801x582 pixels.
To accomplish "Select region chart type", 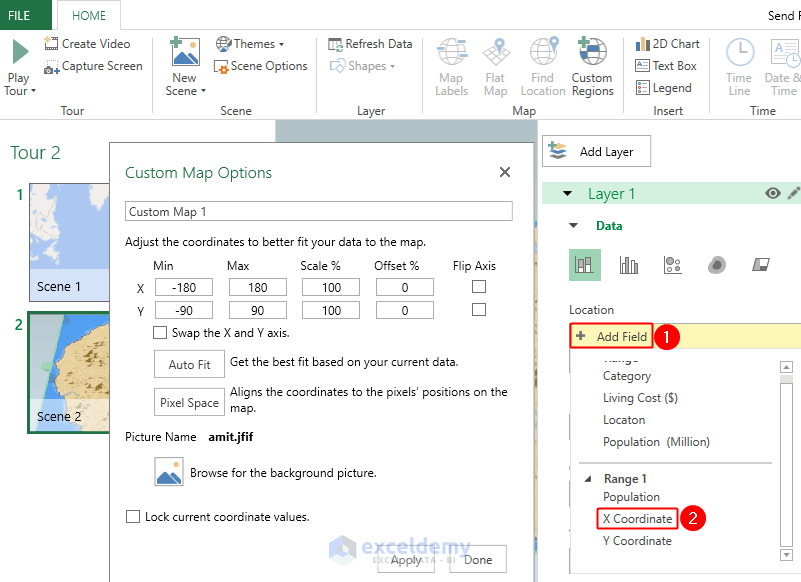I will coord(761,265).
